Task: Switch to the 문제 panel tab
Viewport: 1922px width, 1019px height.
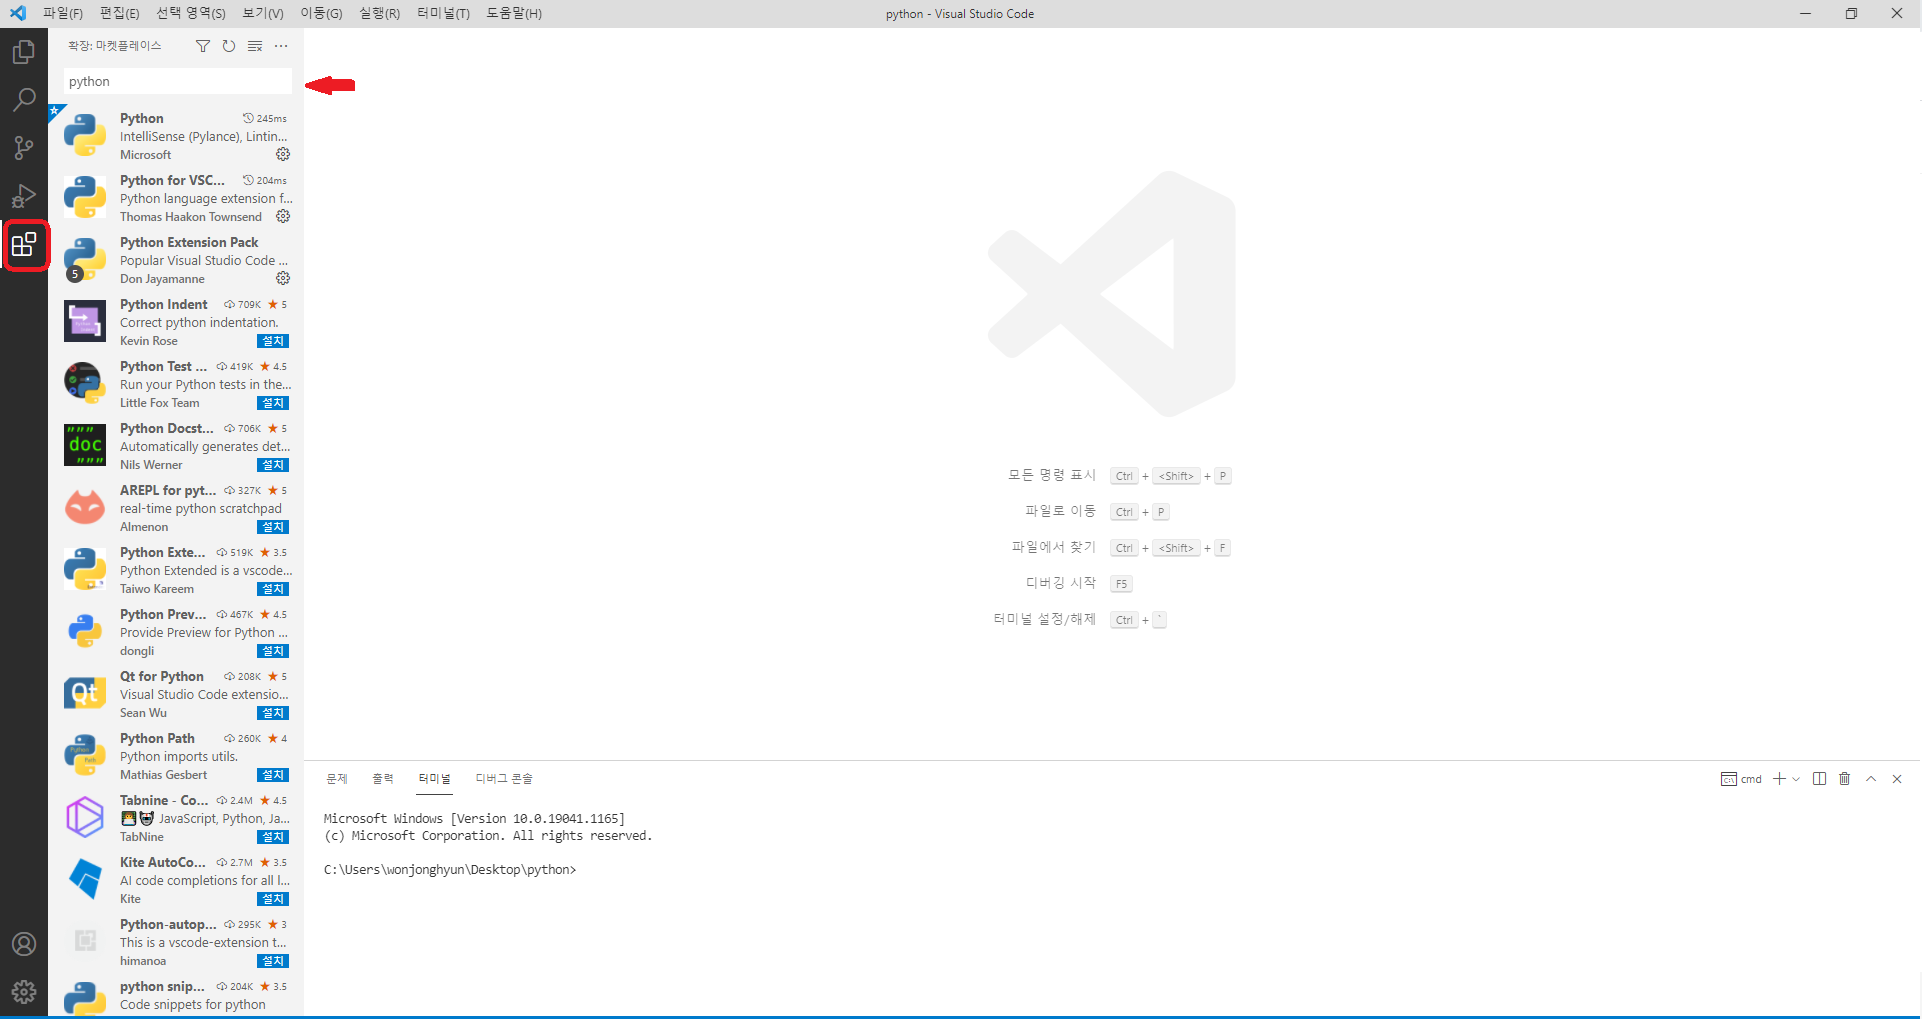Action: tap(337, 779)
